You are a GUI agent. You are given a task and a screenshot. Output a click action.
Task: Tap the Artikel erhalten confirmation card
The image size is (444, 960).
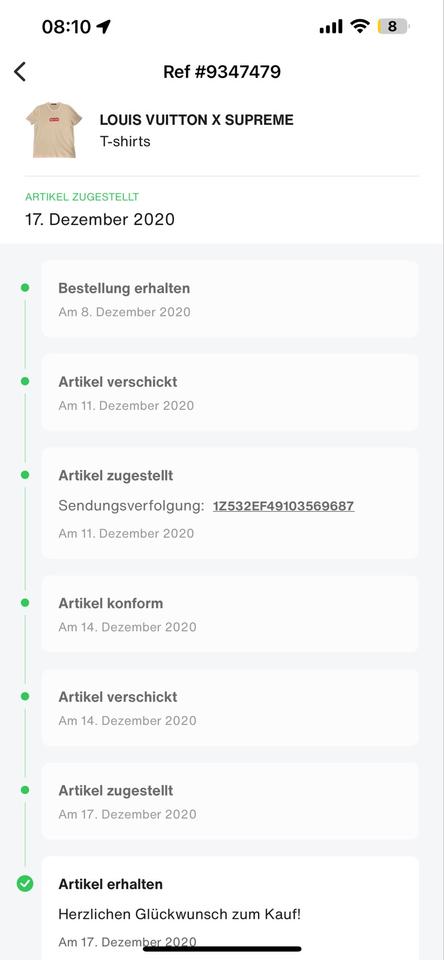230,909
